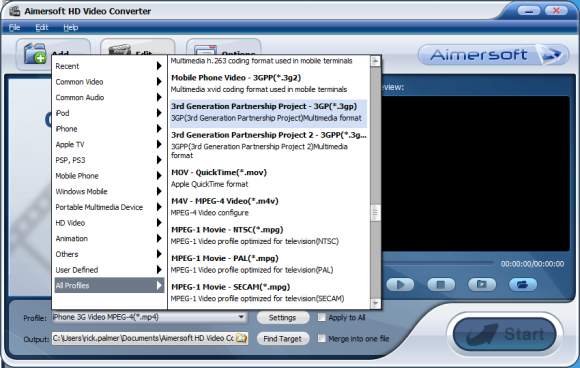Expand the iPod profile category
Viewport: 580px width, 368px height.
pyautogui.click(x=109, y=113)
